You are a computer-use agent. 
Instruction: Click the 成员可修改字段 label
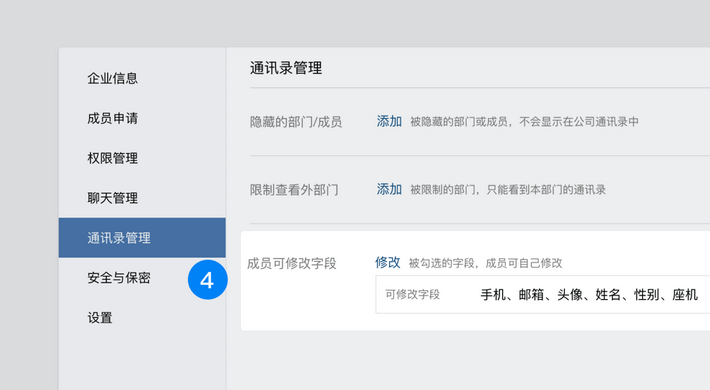(x=292, y=263)
